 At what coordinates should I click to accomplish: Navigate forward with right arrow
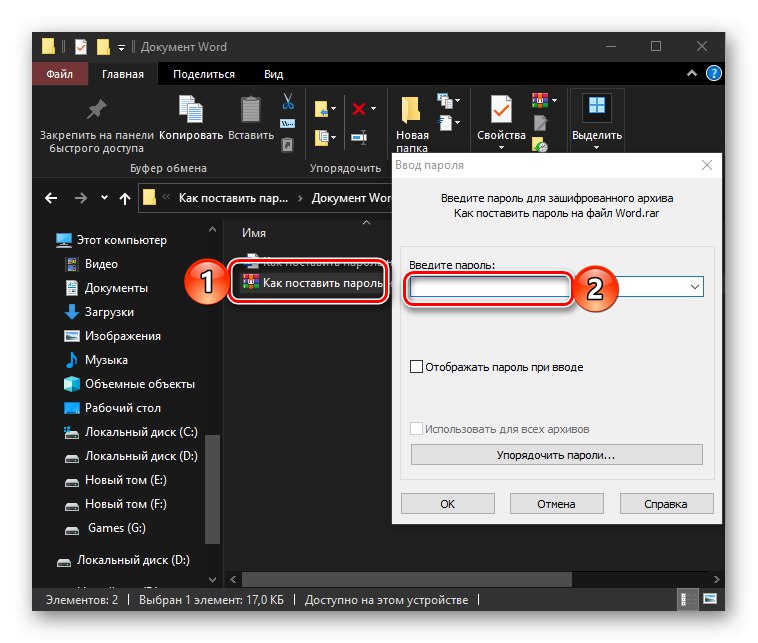81,198
